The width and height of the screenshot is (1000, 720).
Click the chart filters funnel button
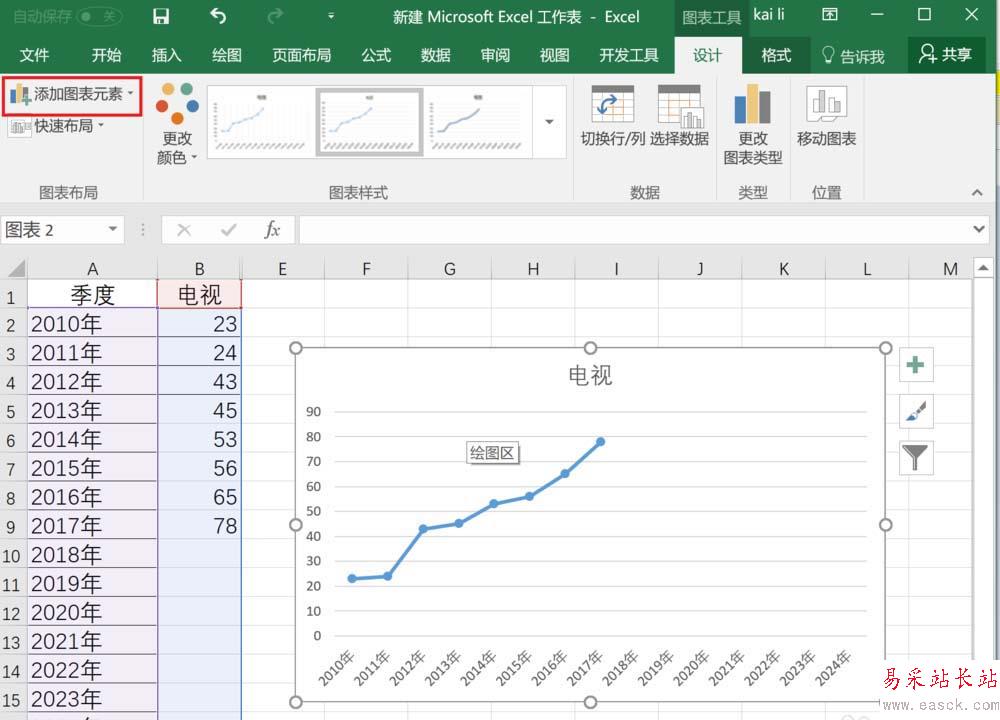tap(916, 458)
